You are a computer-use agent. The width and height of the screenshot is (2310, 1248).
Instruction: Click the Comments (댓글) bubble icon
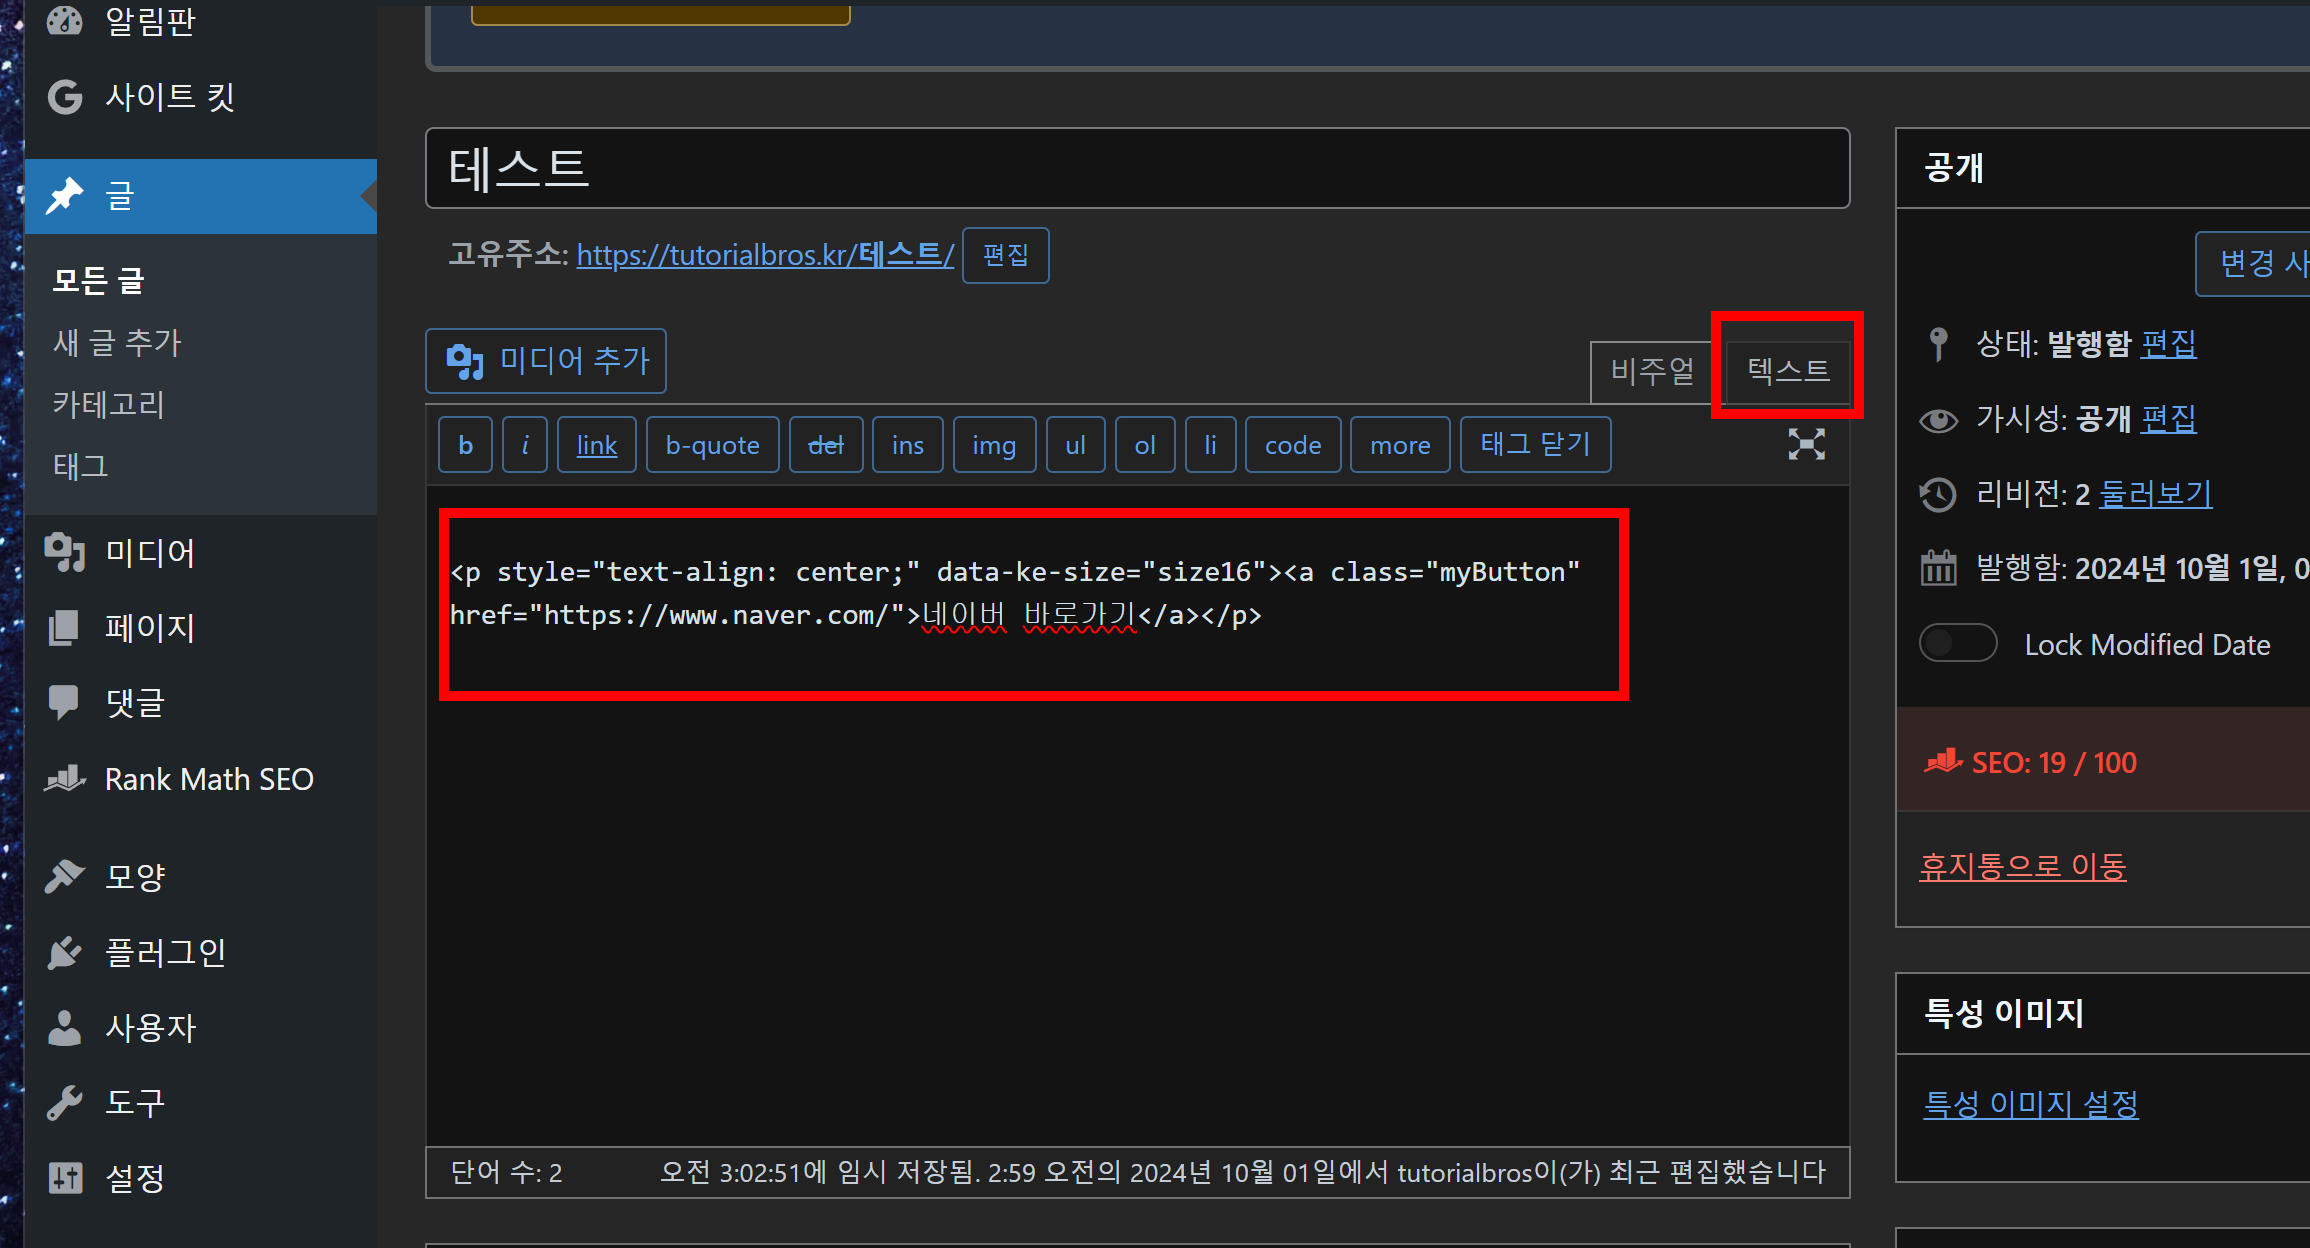point(65,702)
